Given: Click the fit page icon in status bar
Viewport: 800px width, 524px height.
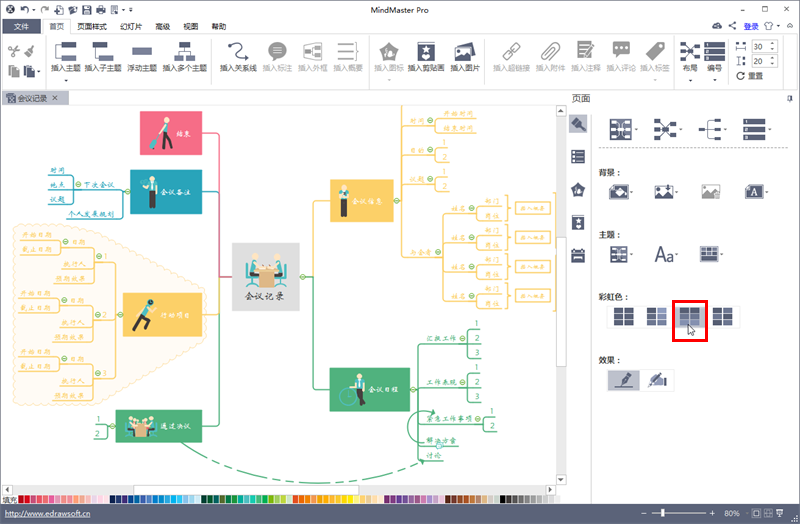Looking at the screenshot, I should [756, 513].
